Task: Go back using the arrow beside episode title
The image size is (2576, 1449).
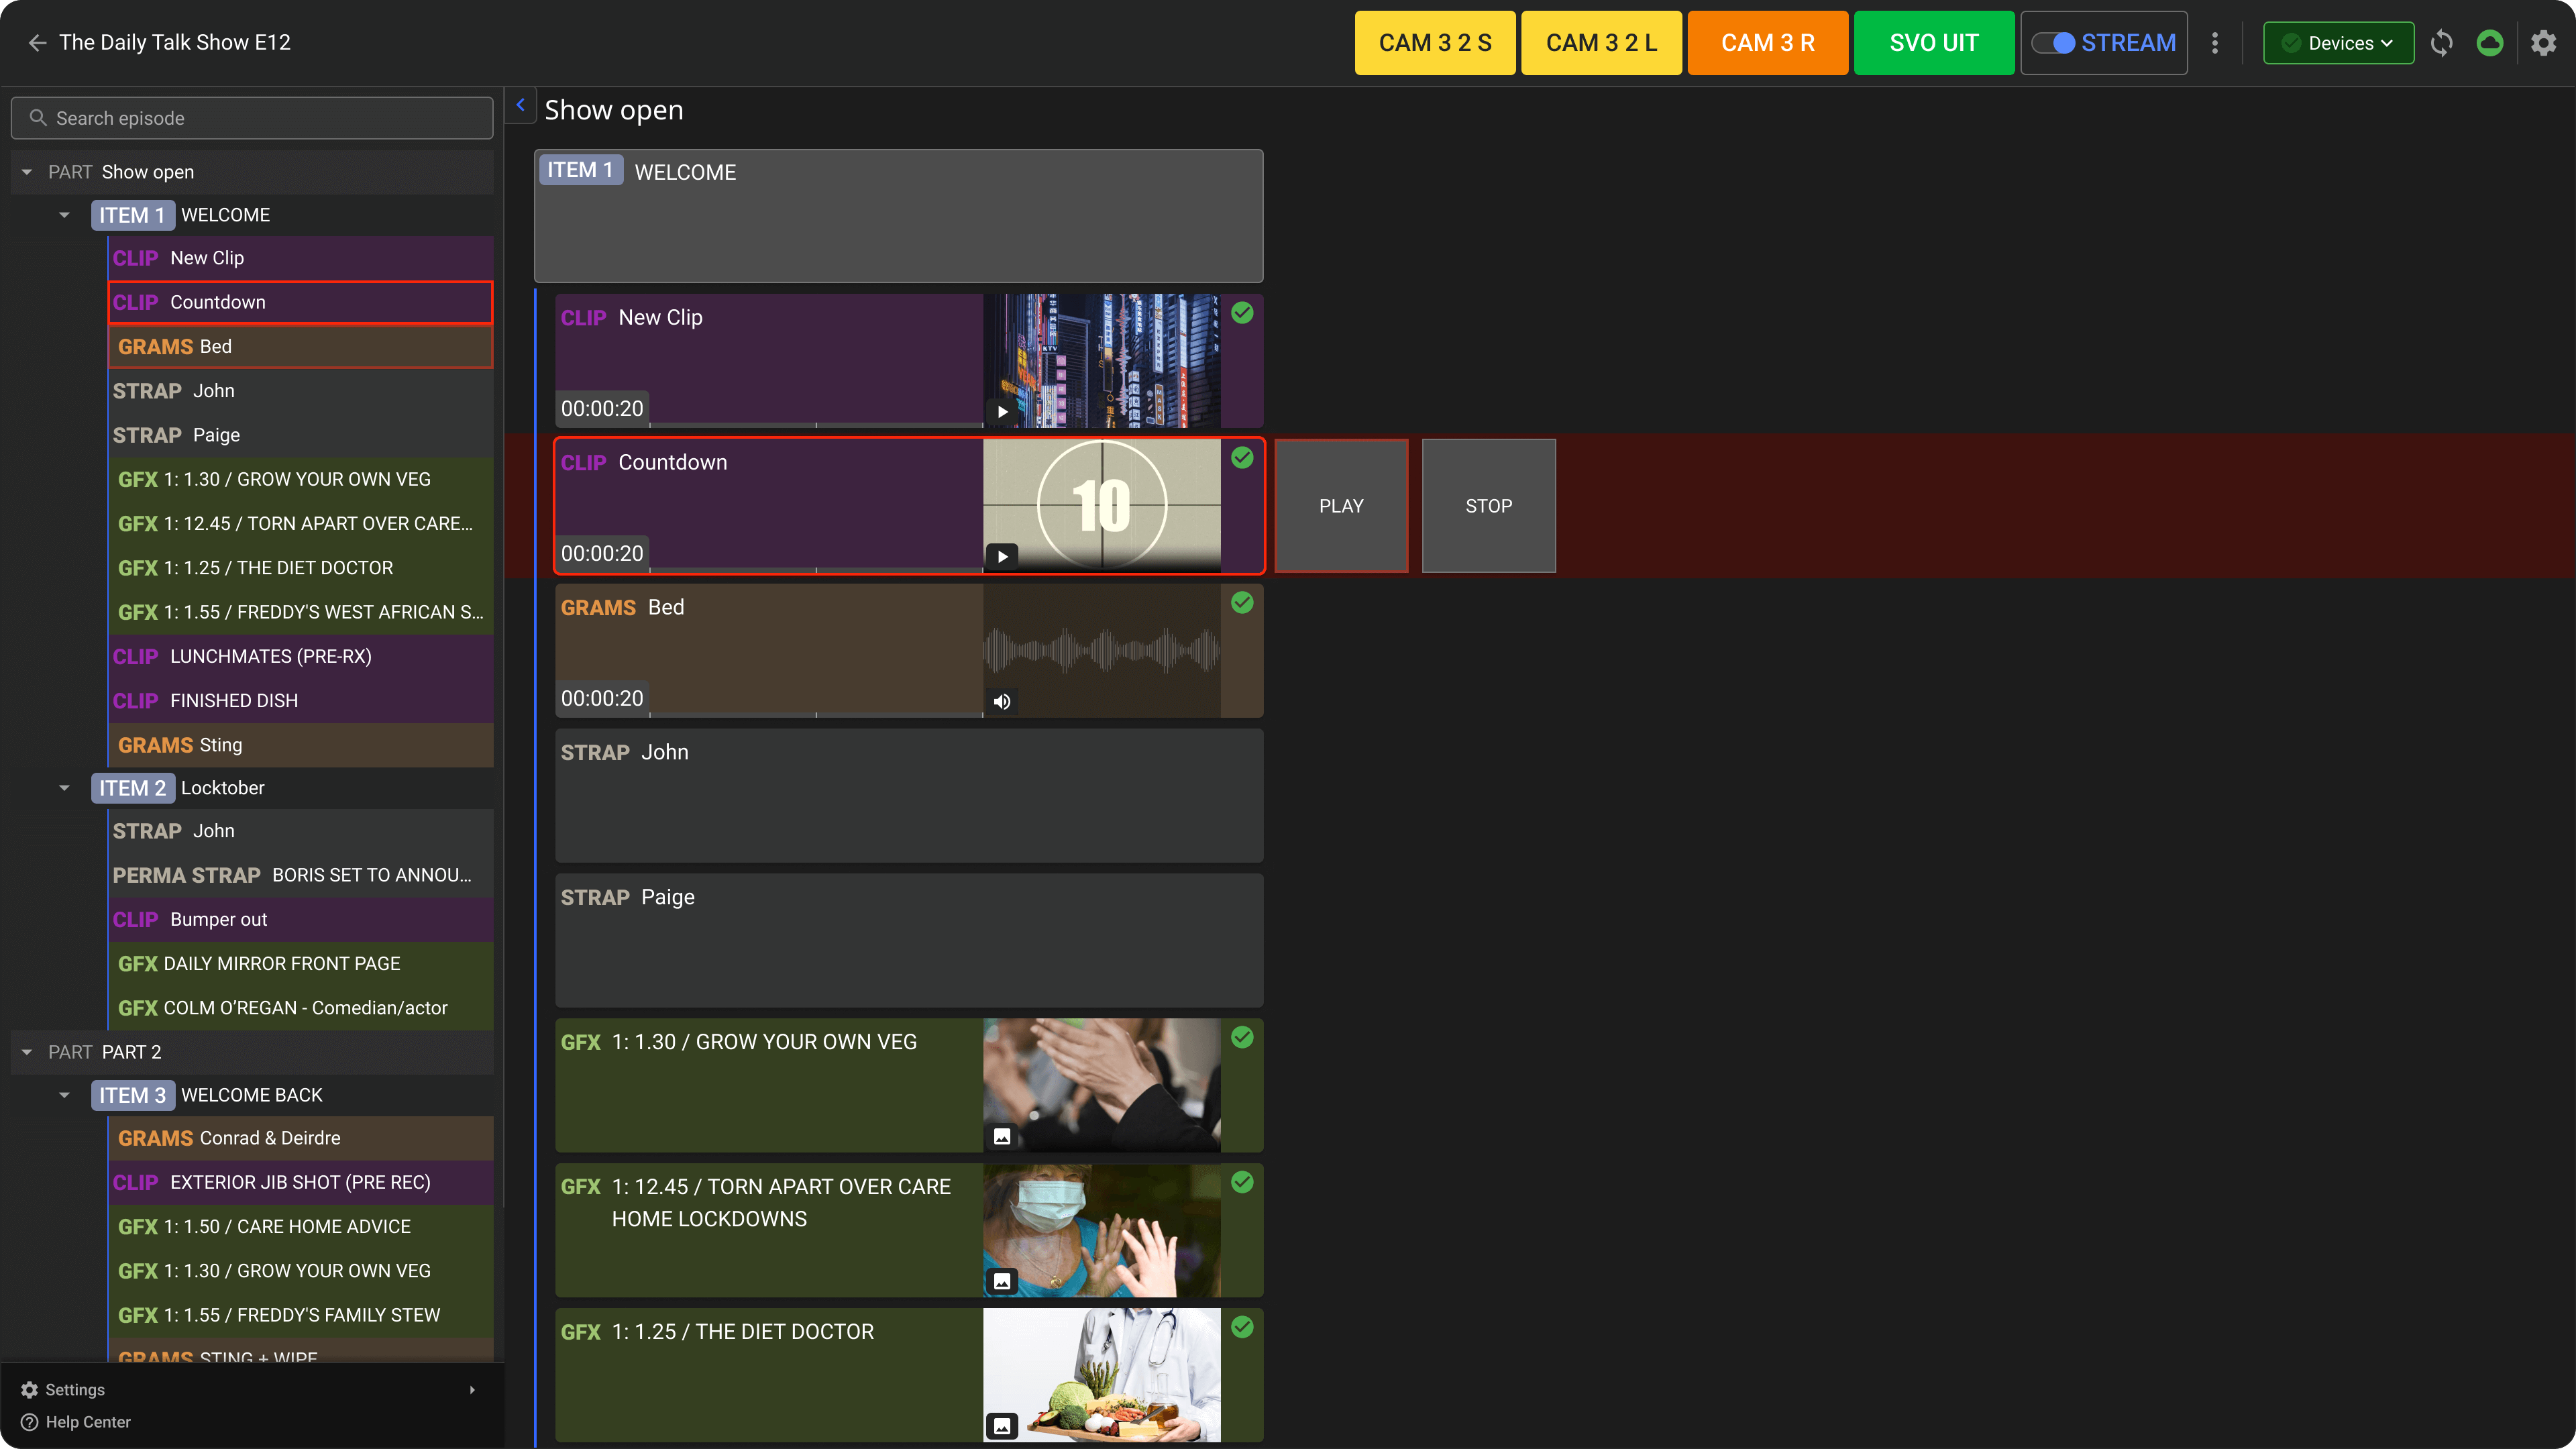Action: pyautogui.click(x=37, y=42)
